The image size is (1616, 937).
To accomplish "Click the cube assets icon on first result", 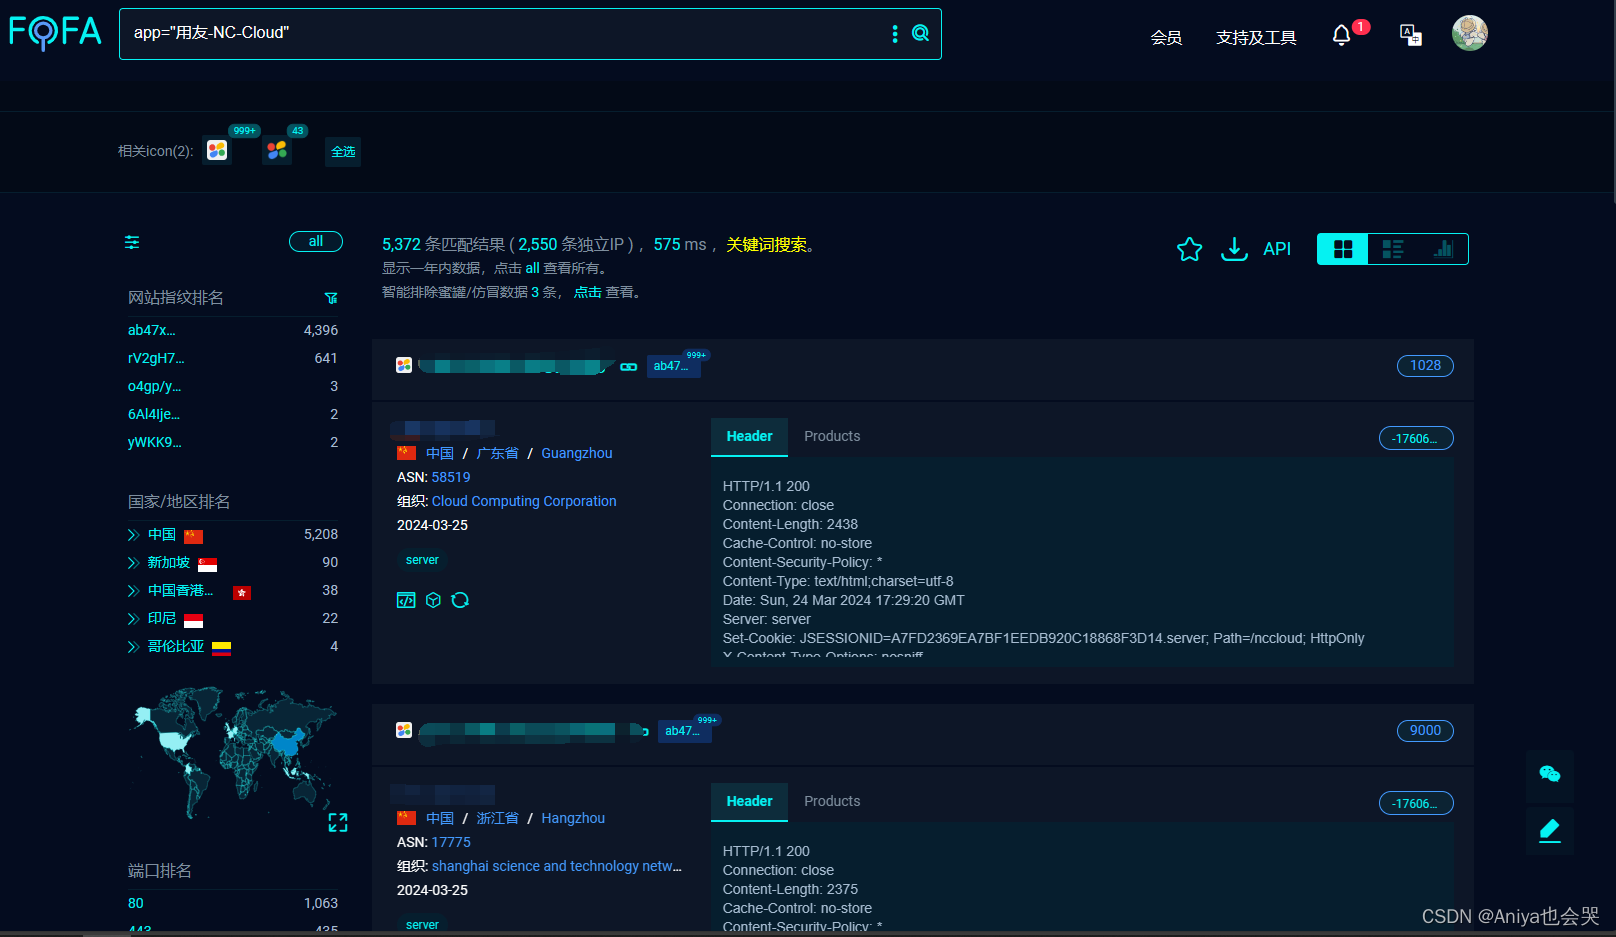I will click(433, 600).
